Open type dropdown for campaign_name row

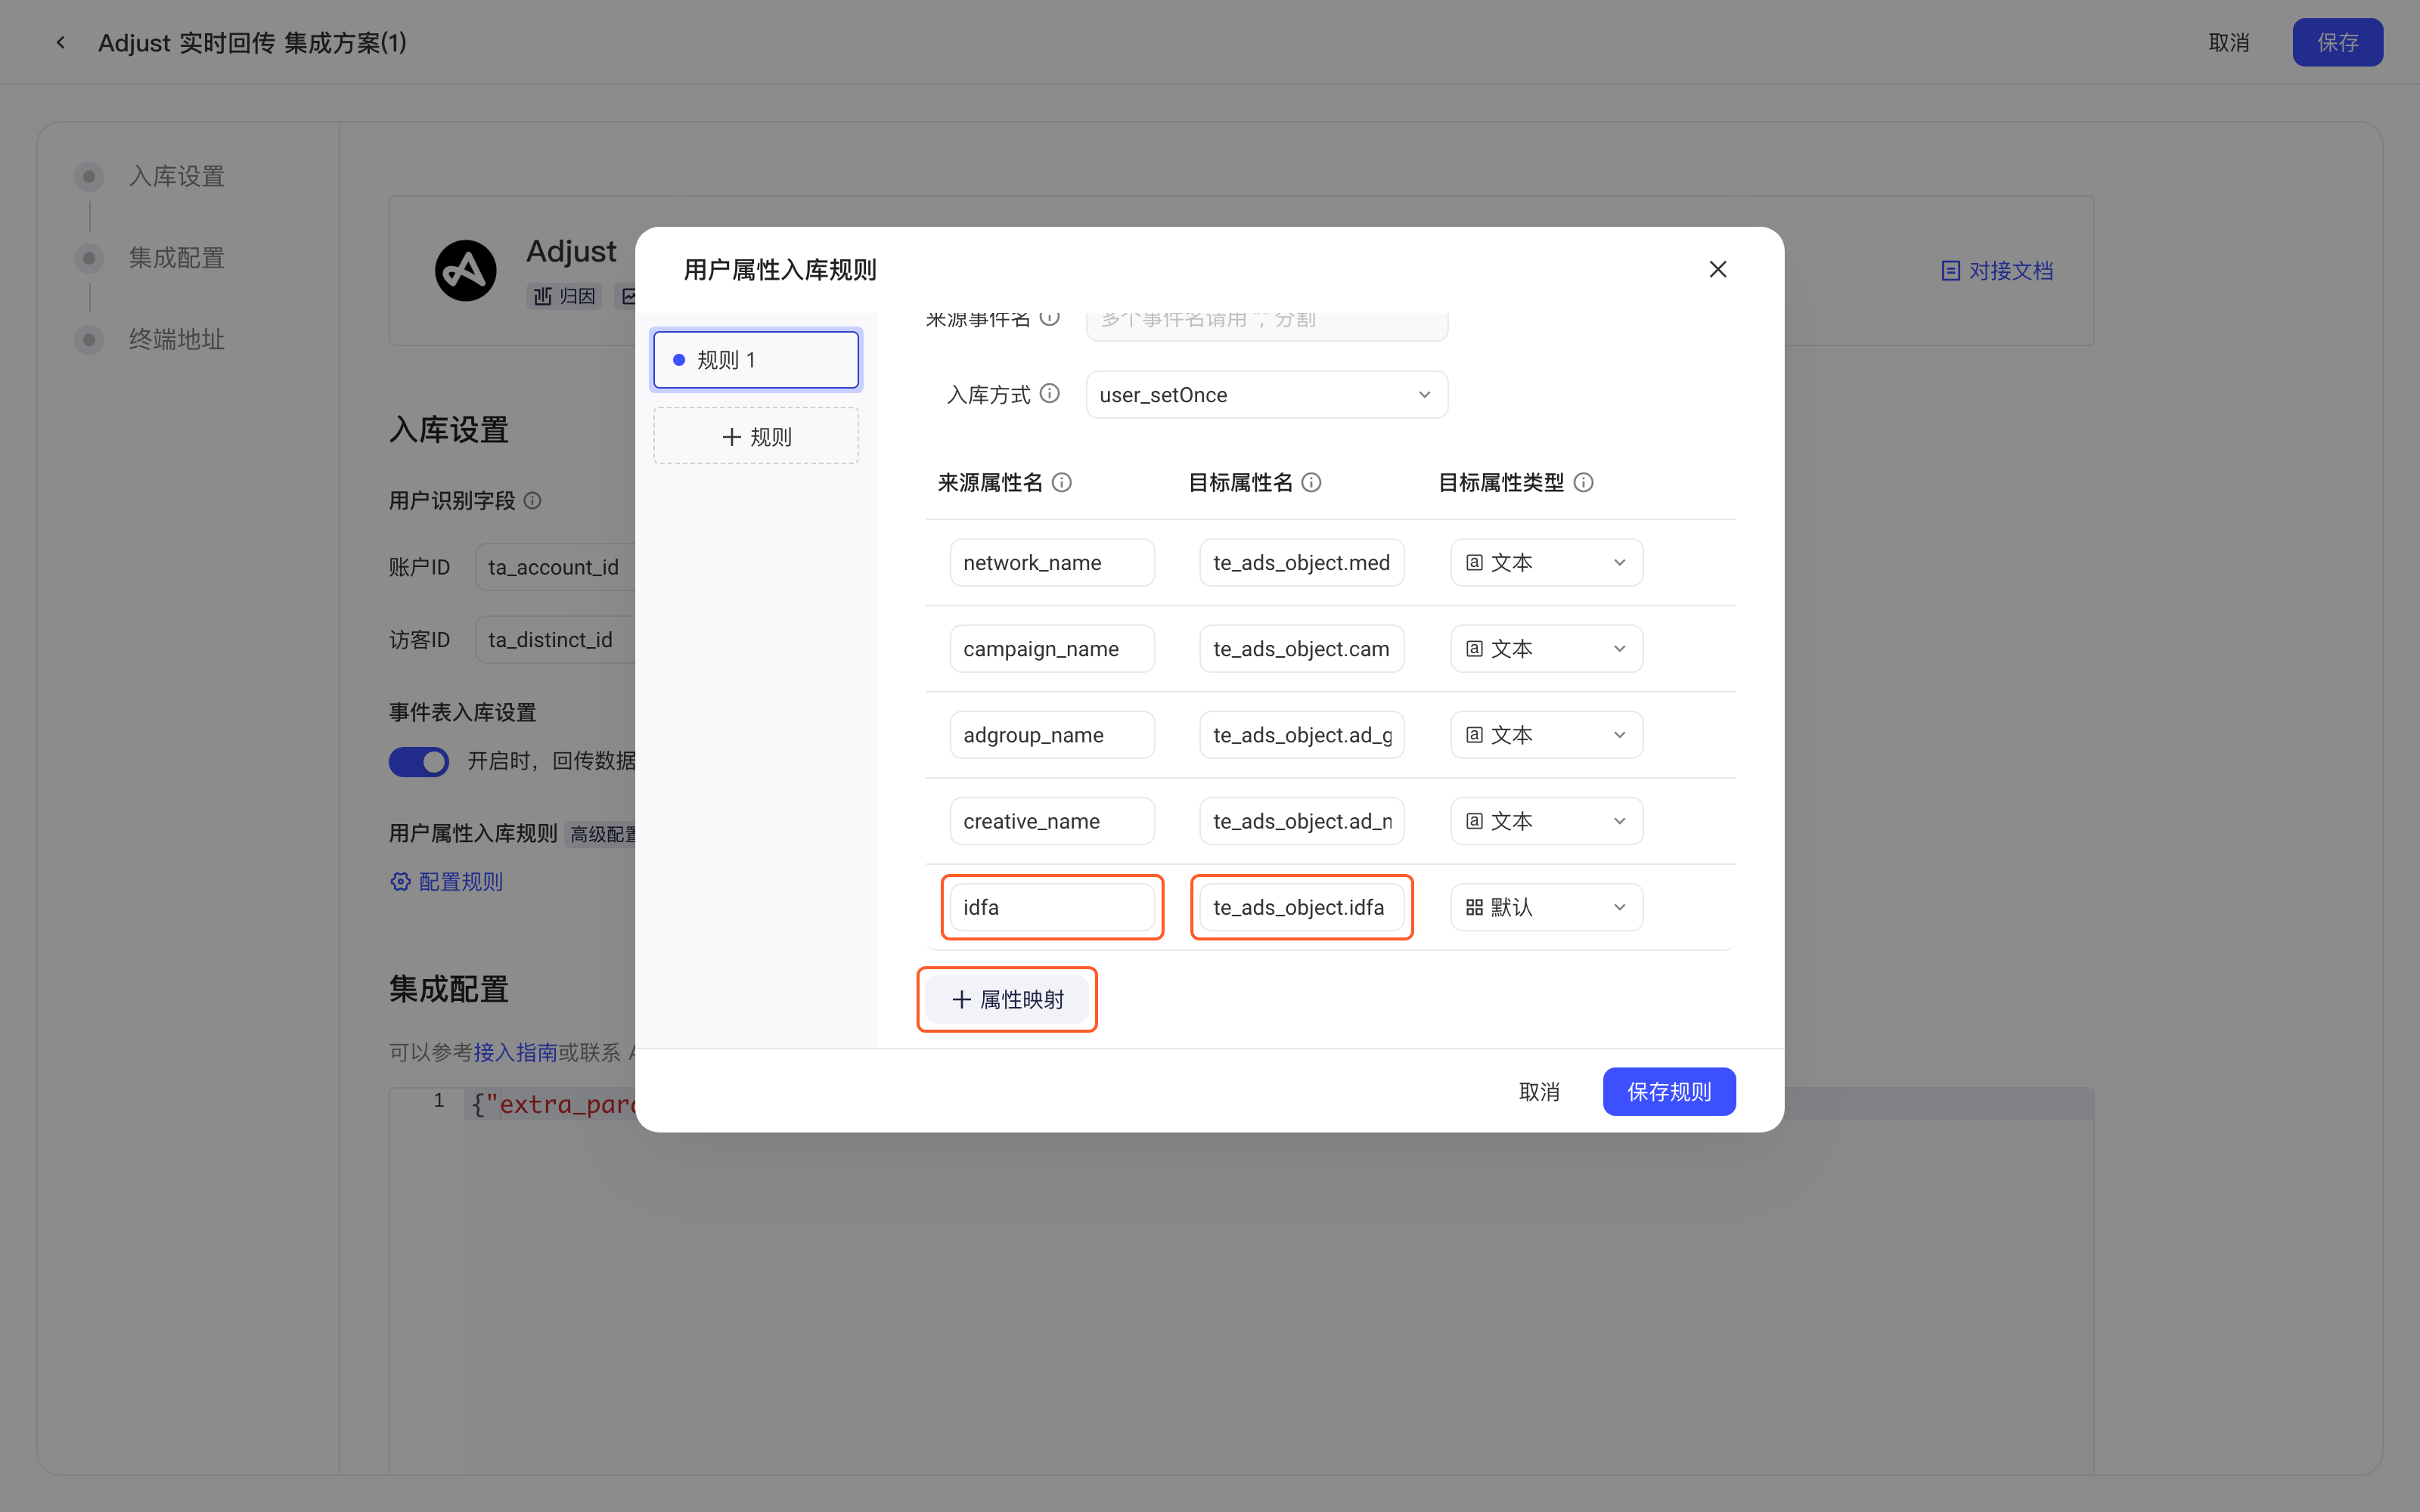(1546, 648)
